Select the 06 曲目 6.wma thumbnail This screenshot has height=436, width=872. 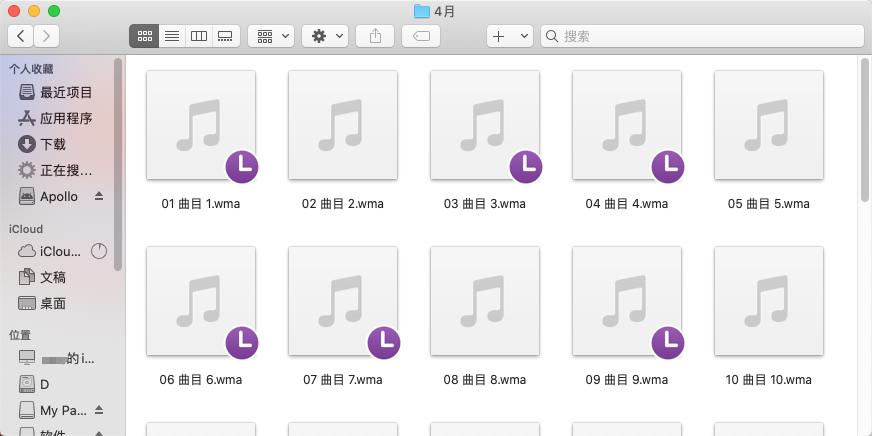(x=201, y=301)
